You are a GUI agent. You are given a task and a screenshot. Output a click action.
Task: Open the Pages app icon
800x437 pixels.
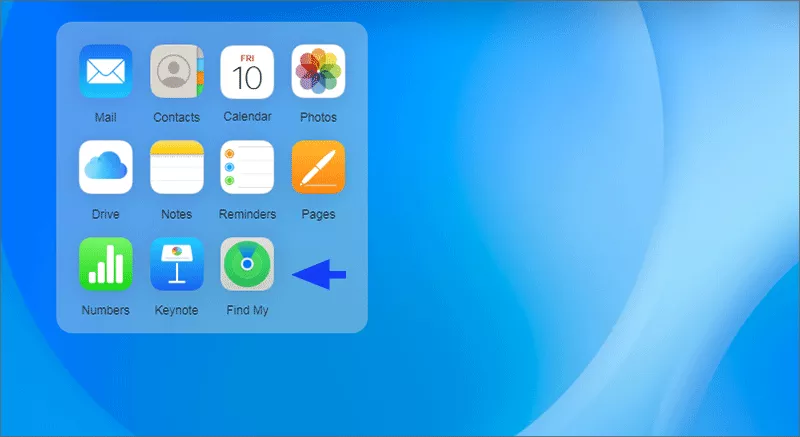click(x=318, y=167)
